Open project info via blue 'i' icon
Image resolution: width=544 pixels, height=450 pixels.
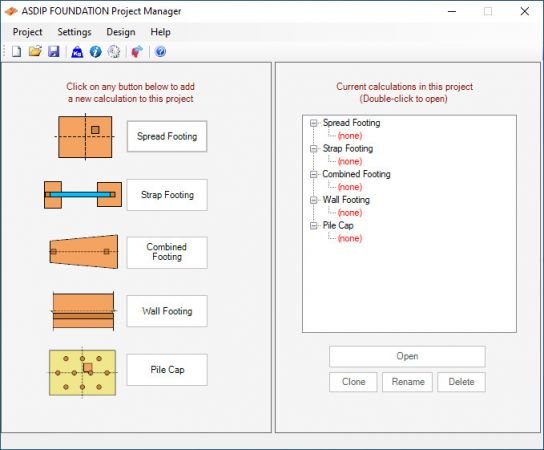[x=95, y=52]
